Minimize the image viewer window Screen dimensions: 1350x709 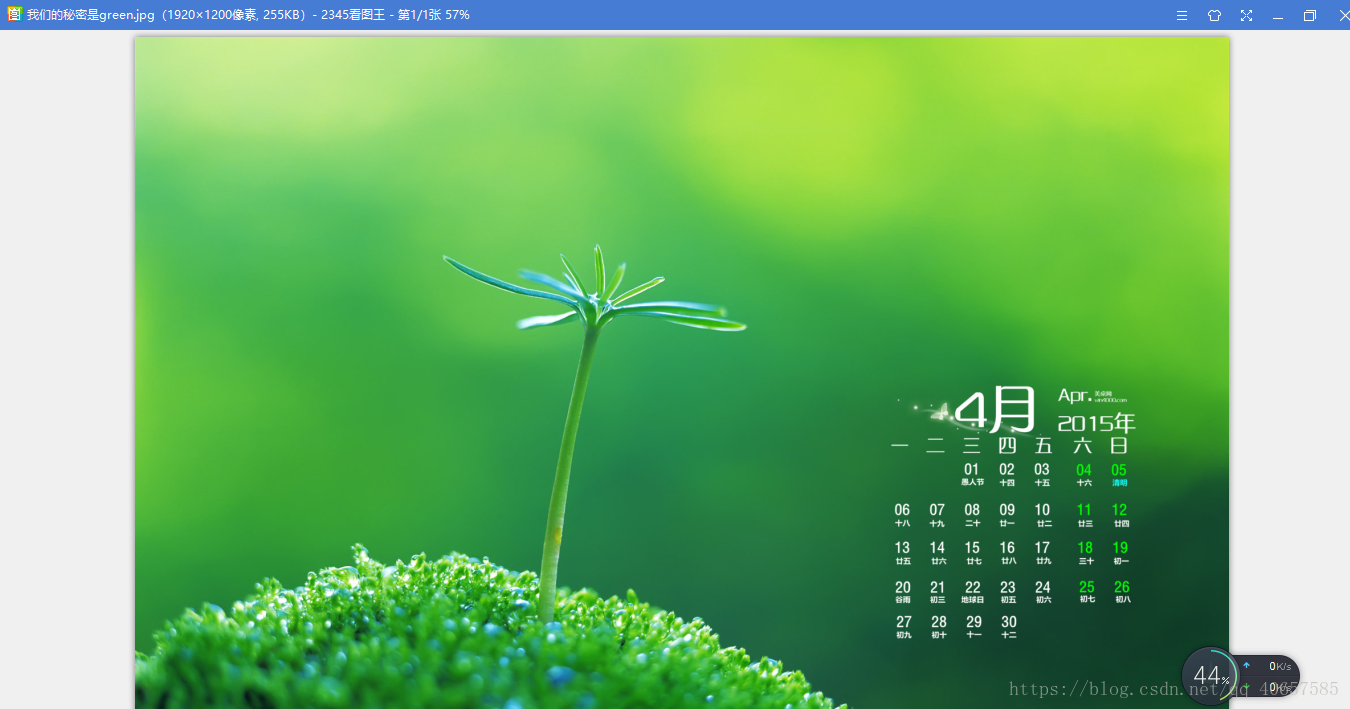pos(1278,16)
